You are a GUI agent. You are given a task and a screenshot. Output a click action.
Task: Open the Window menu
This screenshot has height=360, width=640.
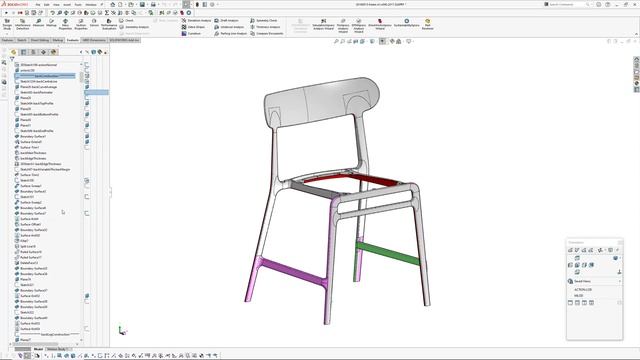point(91,4)
